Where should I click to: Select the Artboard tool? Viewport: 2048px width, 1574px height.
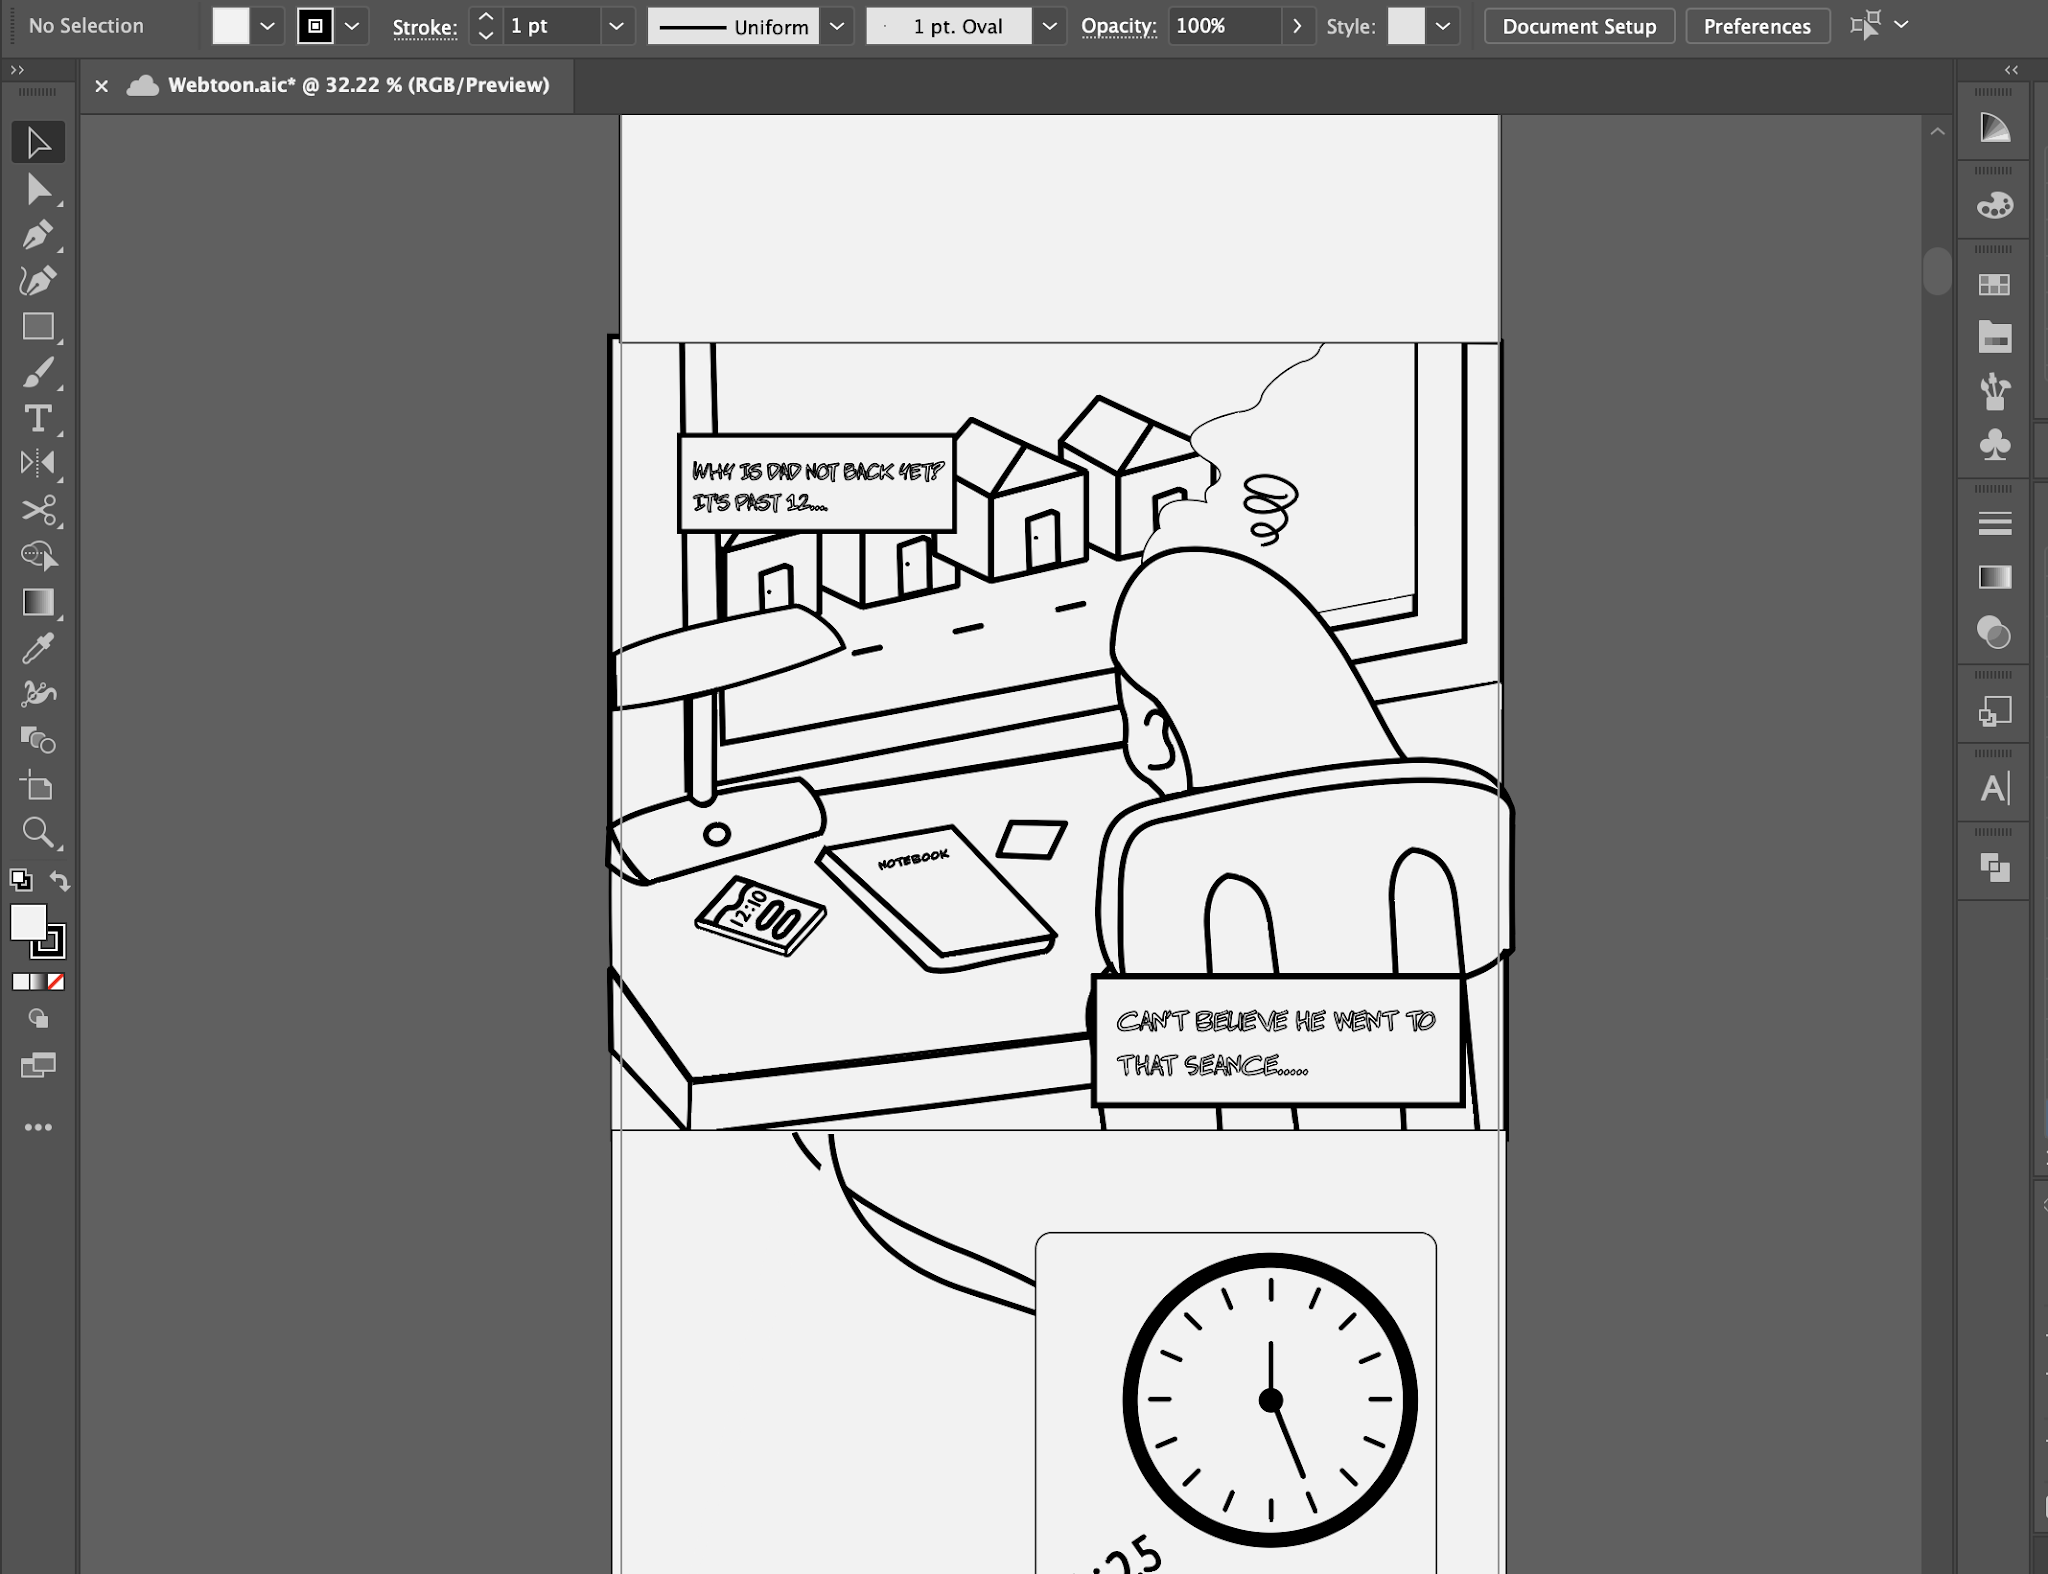(x=38, y=786)
